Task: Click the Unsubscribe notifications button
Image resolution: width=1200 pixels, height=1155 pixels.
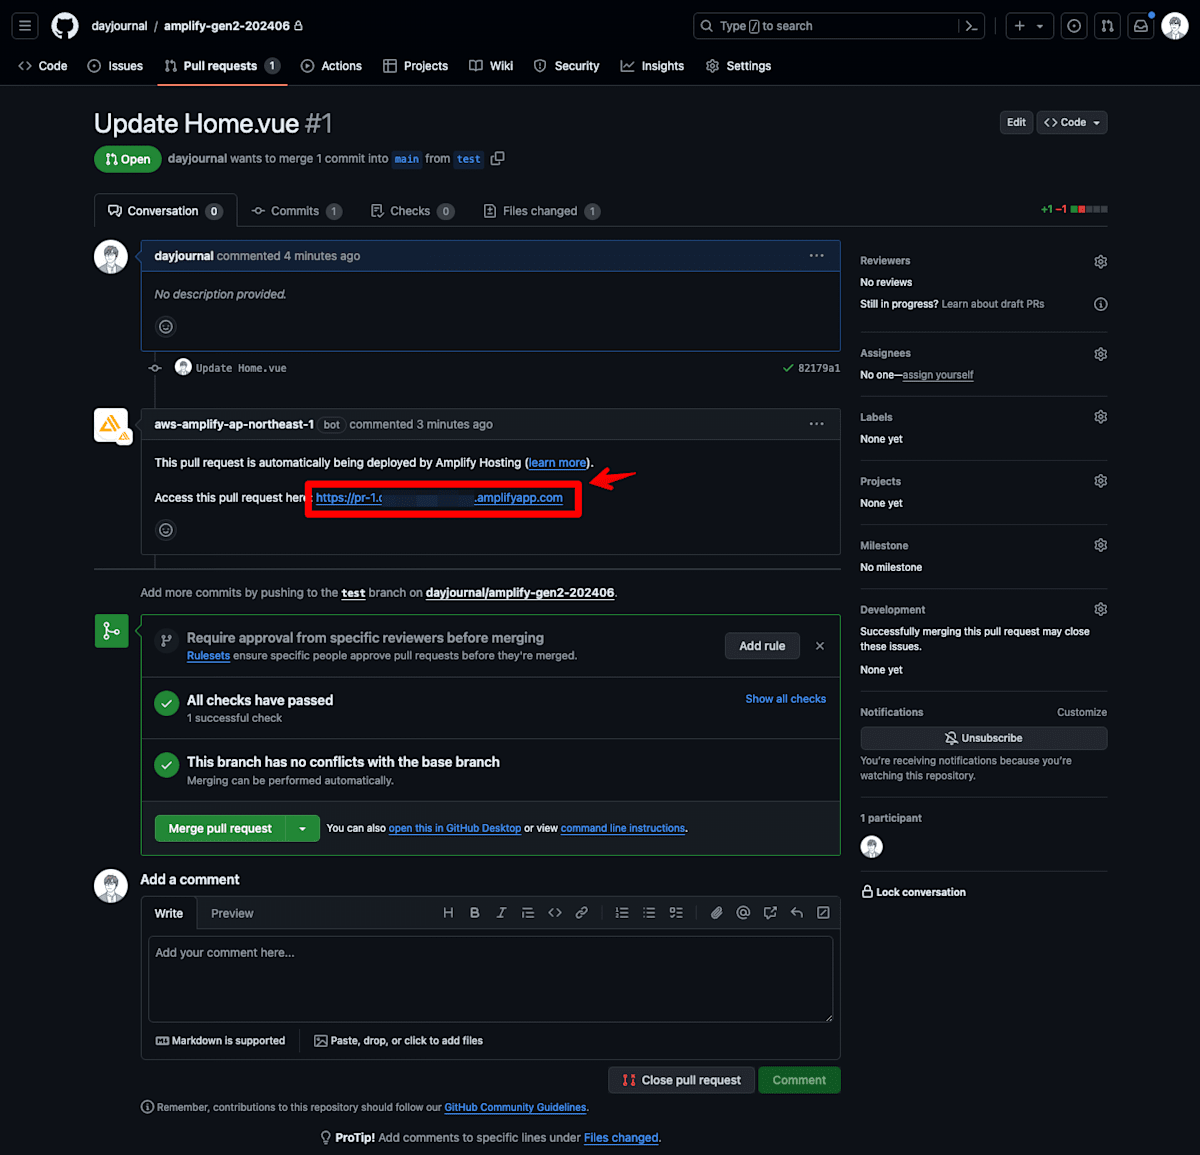Action: 983,738
